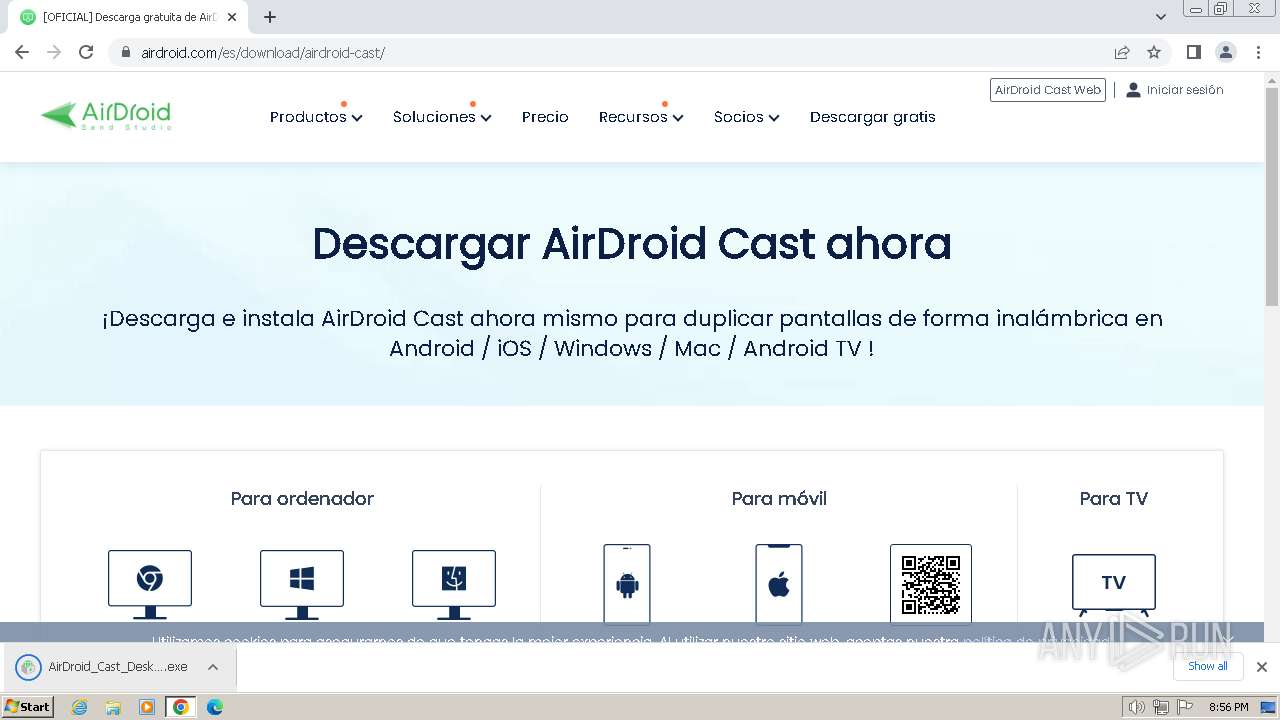Open the tab search dropdown
Viewport: 1280px width, 720px height.
[1161, 17]
